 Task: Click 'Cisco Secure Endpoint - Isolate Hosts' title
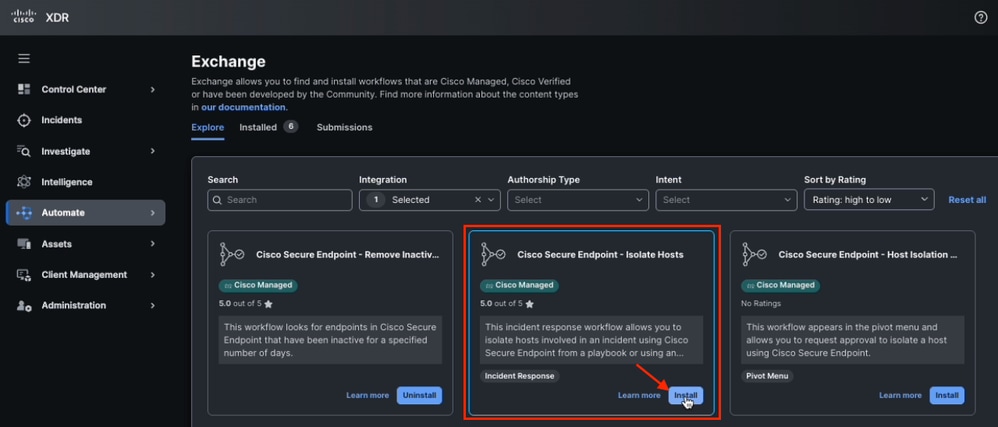(x=600, y=255)
